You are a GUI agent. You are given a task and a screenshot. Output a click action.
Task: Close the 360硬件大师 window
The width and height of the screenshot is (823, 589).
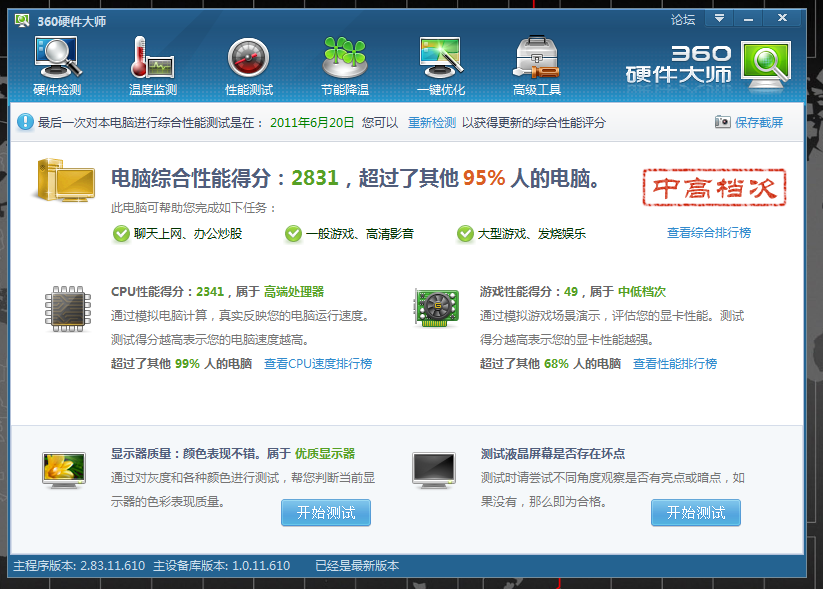(x=782, y=18)
